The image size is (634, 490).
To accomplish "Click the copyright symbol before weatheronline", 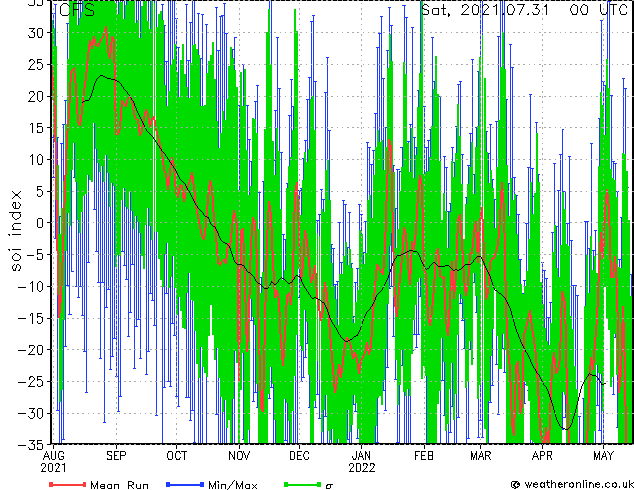I will point(515,485).
